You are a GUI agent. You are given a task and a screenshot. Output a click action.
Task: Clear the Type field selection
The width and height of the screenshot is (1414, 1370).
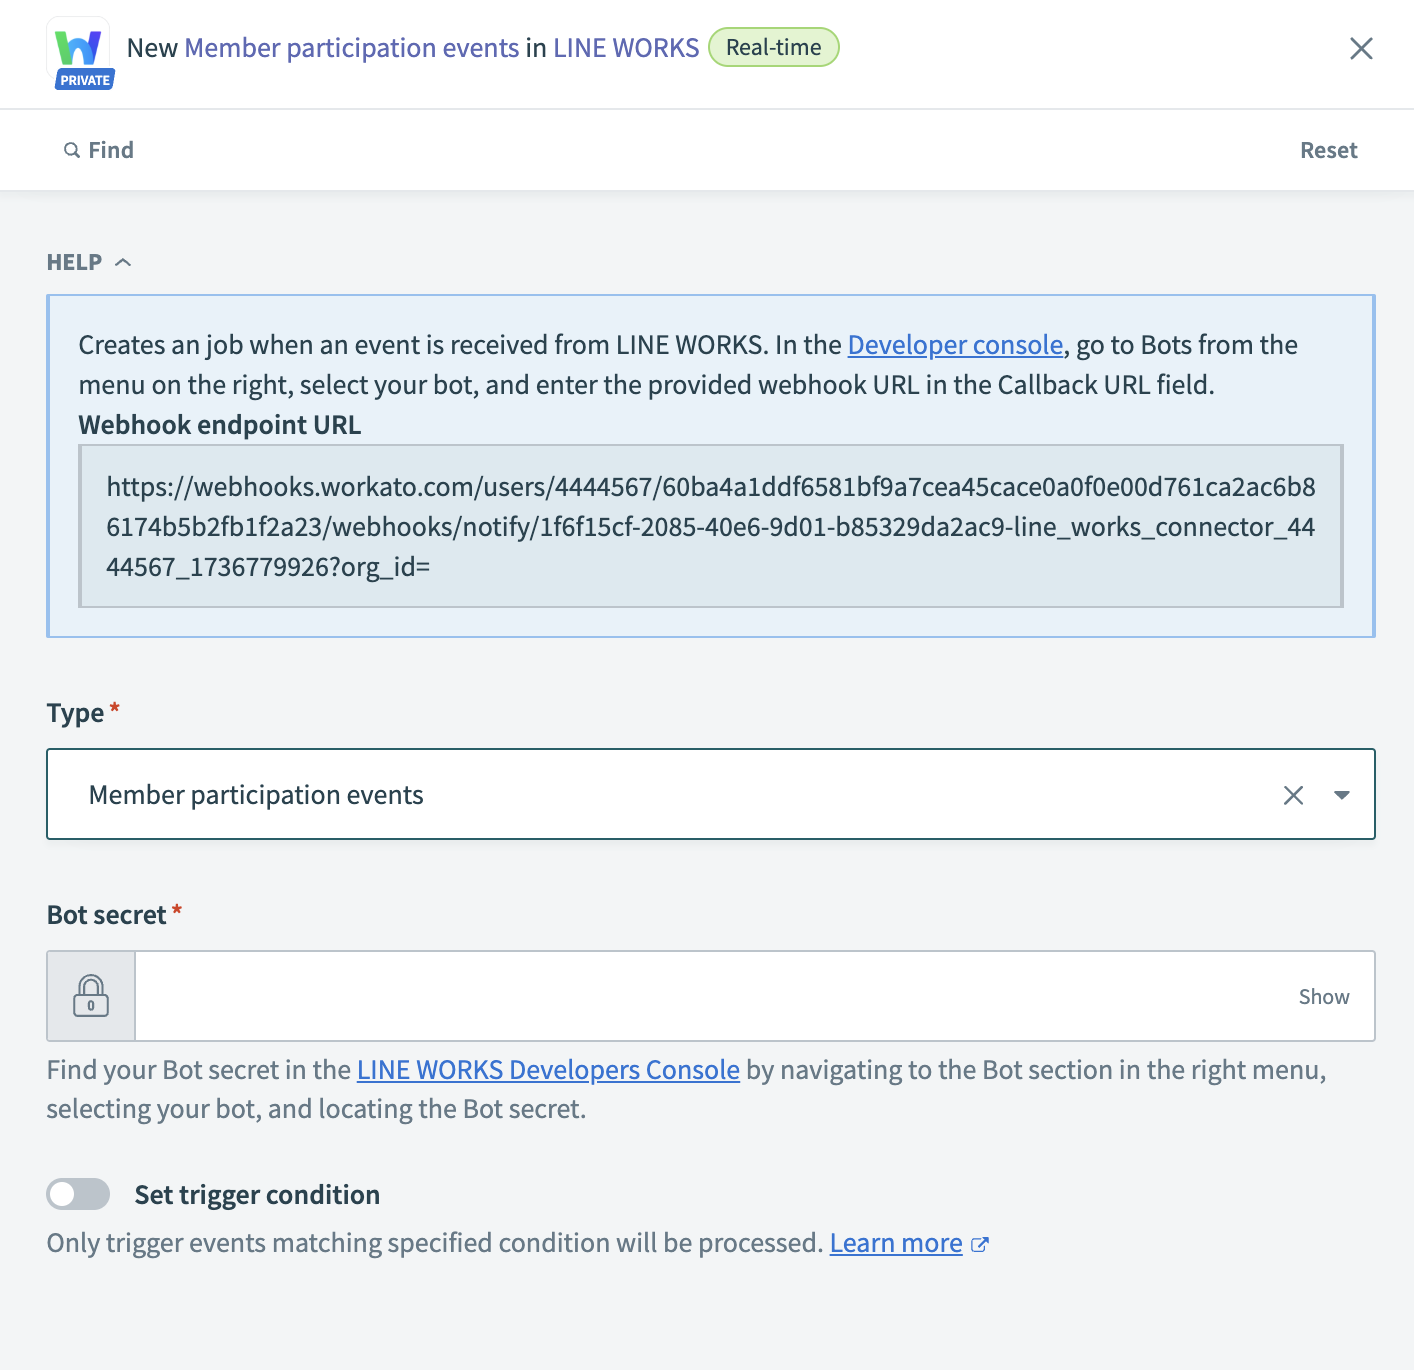(x=1293, y=795)
